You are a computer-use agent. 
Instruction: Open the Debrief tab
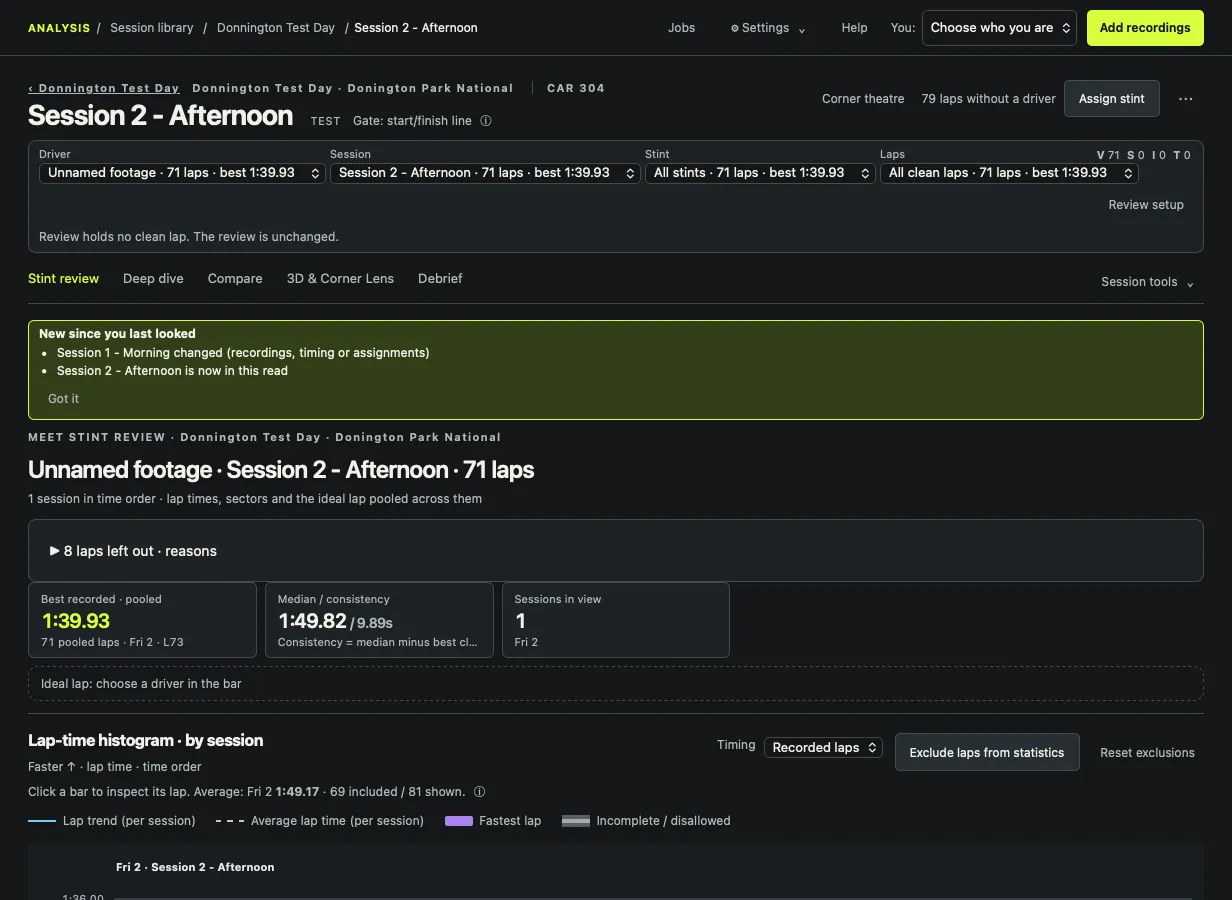[440, 279]
